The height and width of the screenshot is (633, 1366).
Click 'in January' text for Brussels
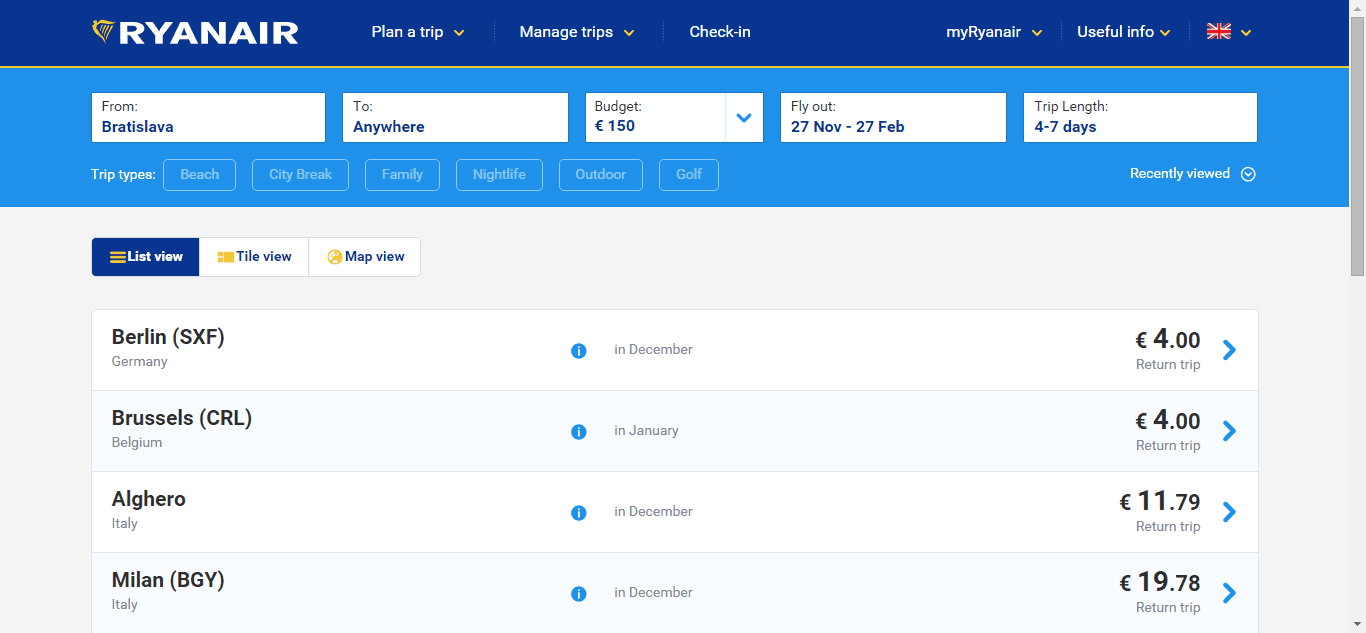pos(646,431)
